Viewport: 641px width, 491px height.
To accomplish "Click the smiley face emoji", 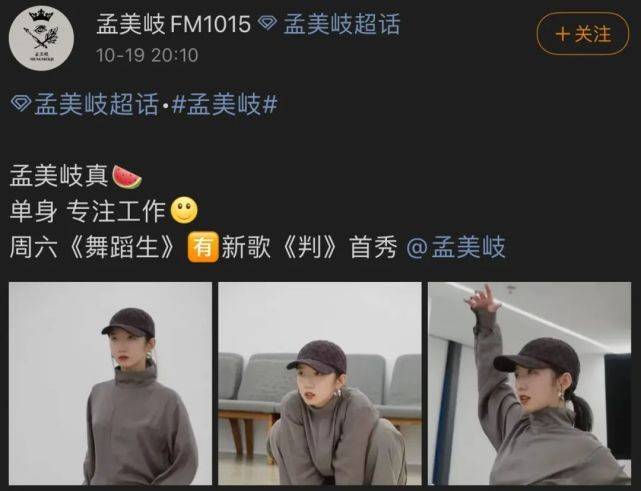I will click(184, 211).
